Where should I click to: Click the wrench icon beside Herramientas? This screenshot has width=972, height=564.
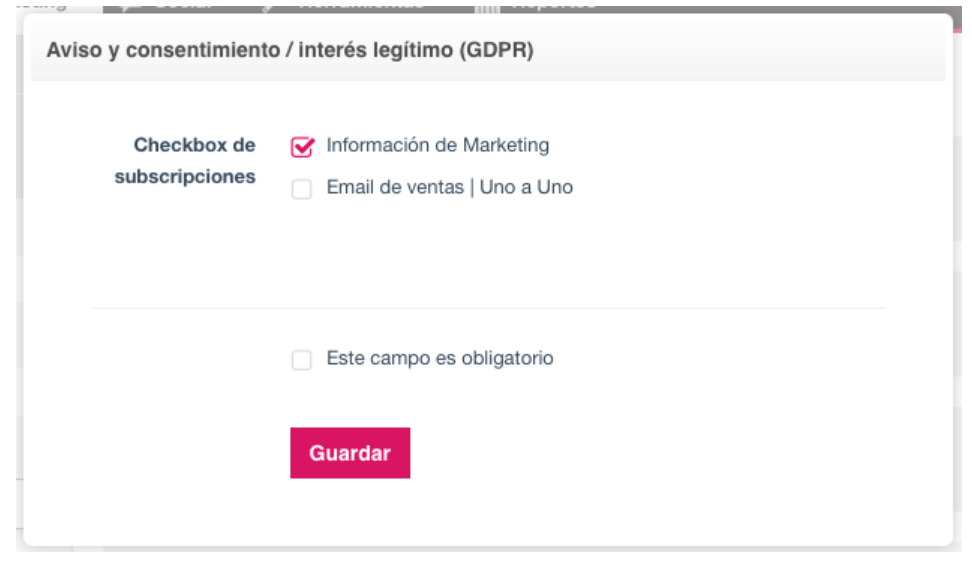click(268, 6)
